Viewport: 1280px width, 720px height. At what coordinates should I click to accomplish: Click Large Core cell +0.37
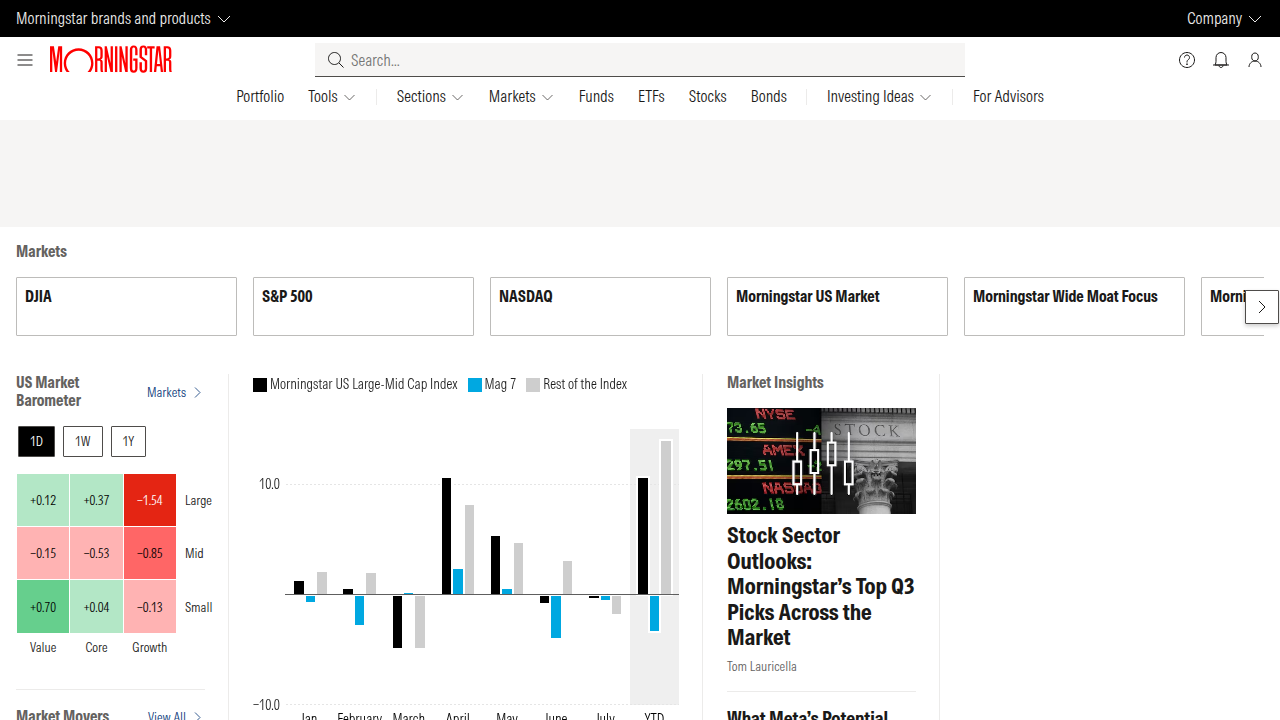click(x=97, y=500)
